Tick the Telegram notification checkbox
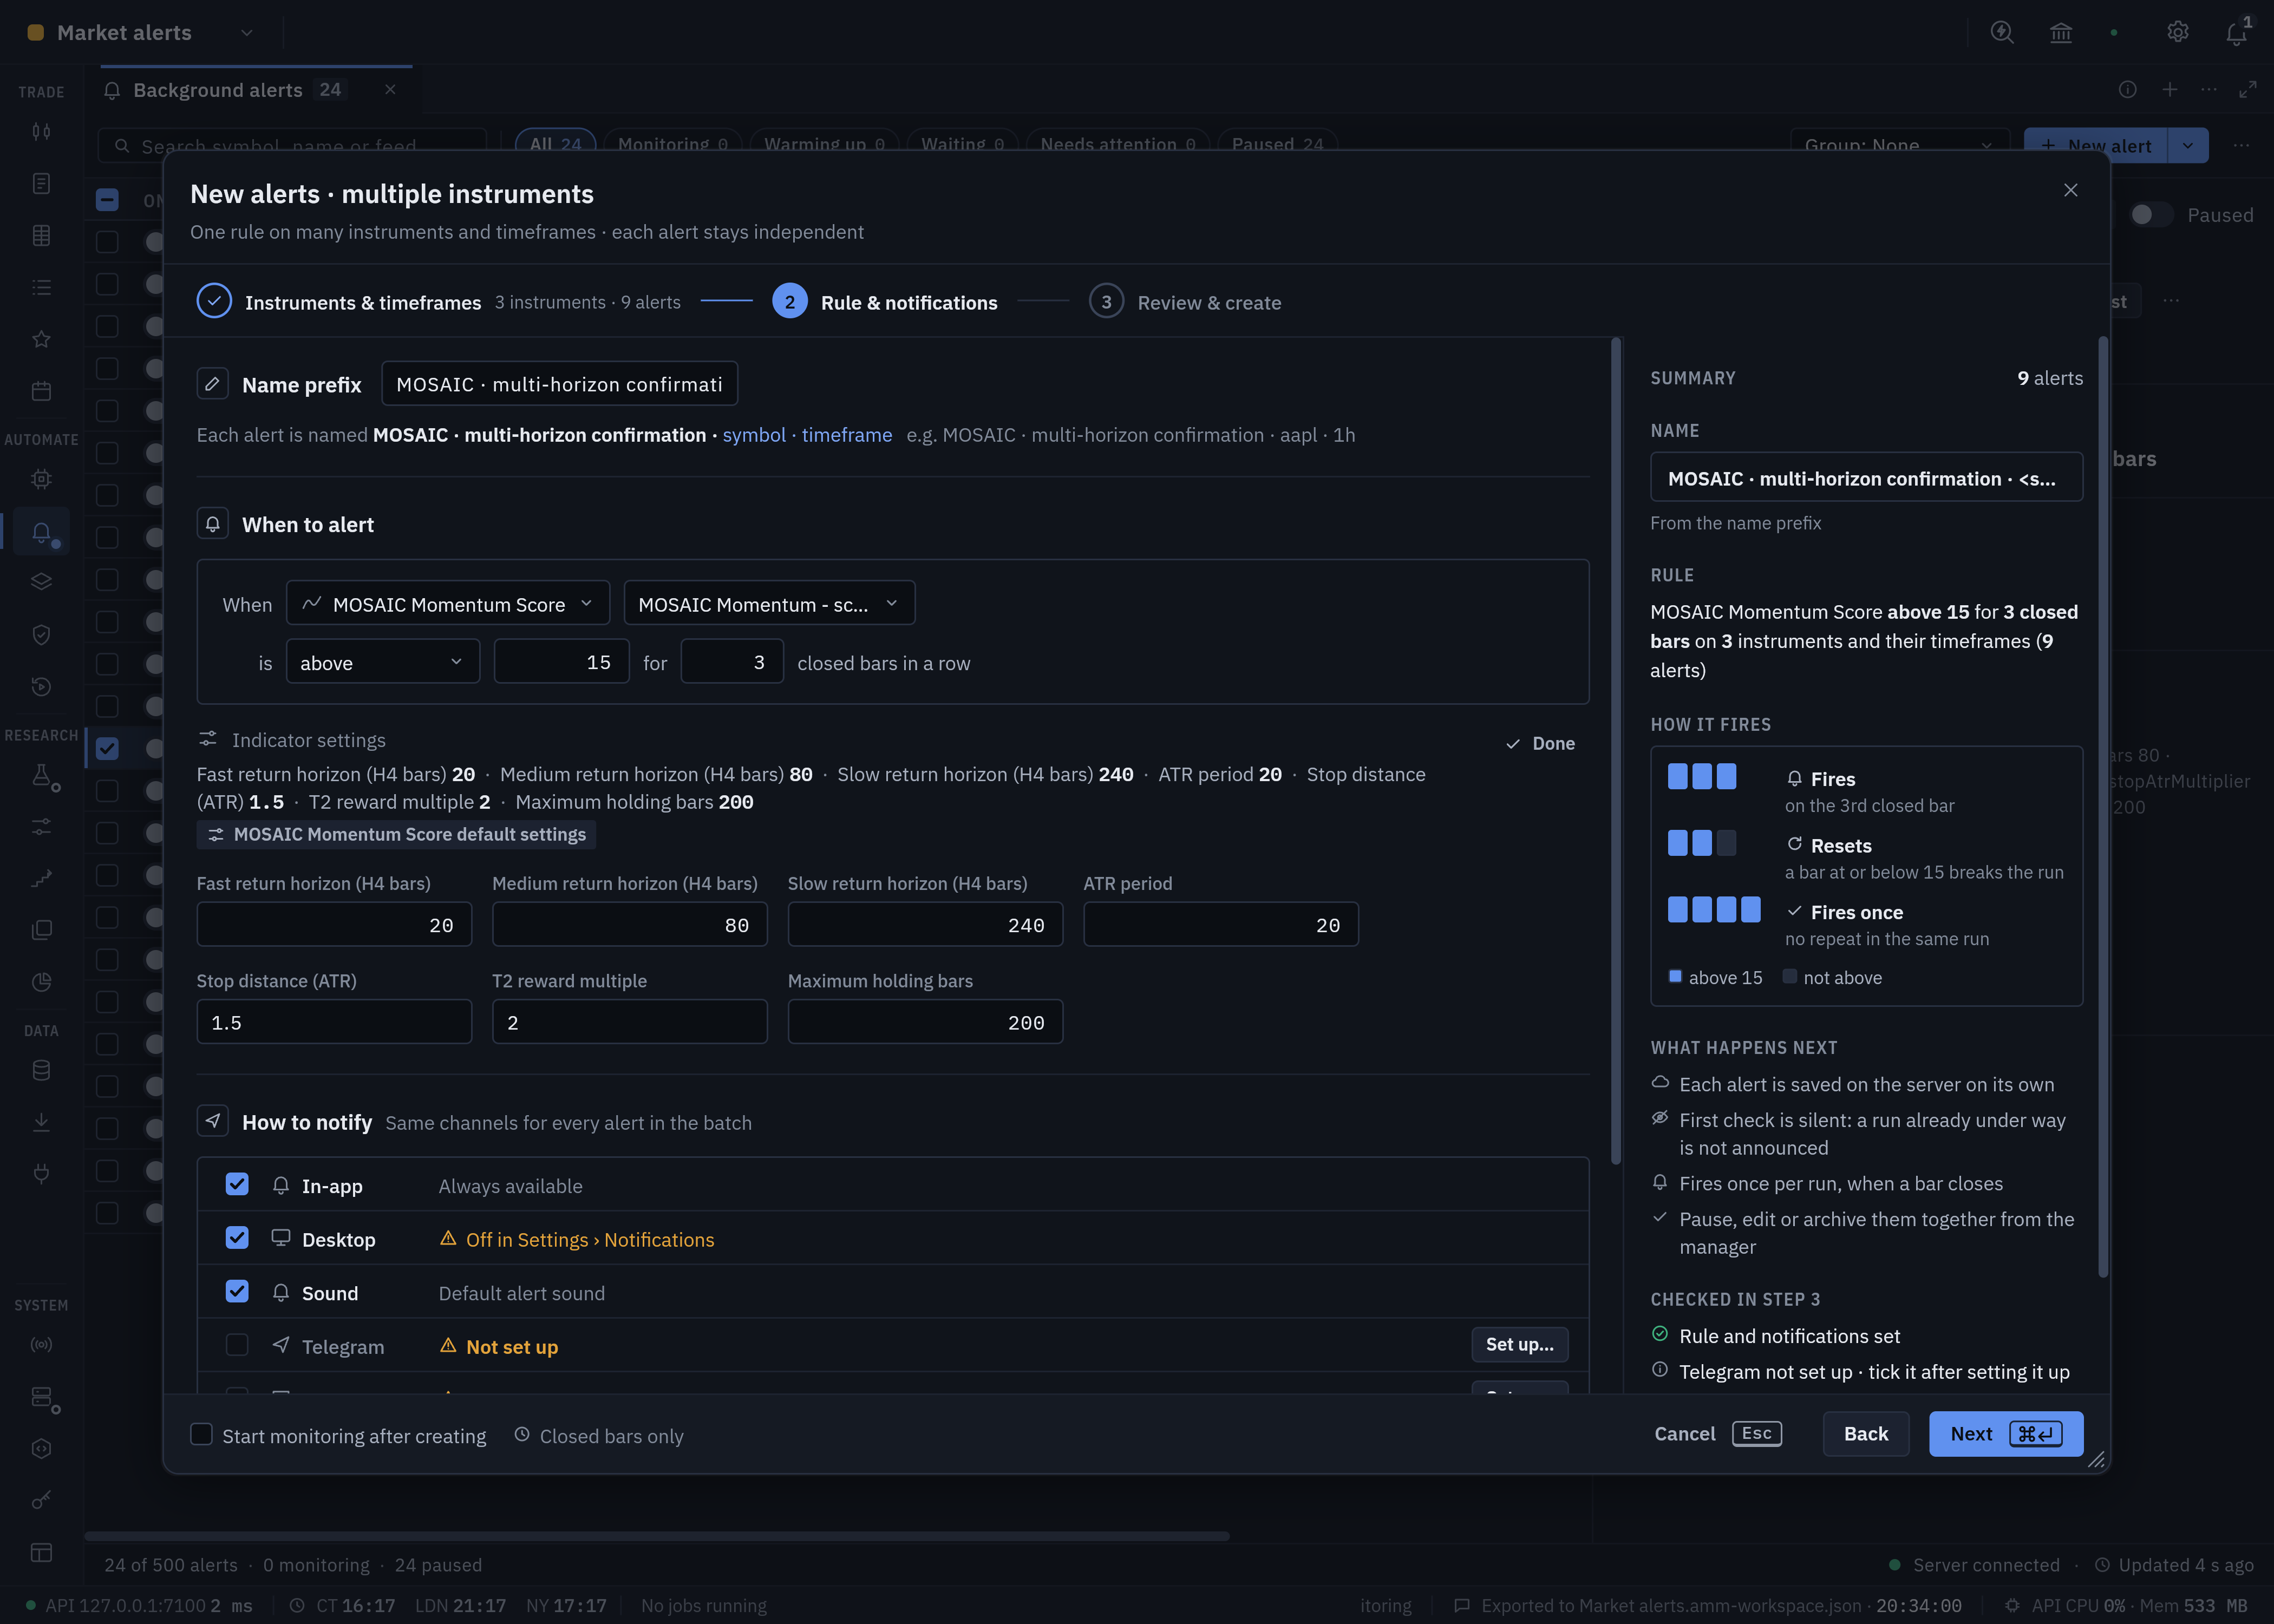The image size is (2274, 1624). [x=237, y=1345]
